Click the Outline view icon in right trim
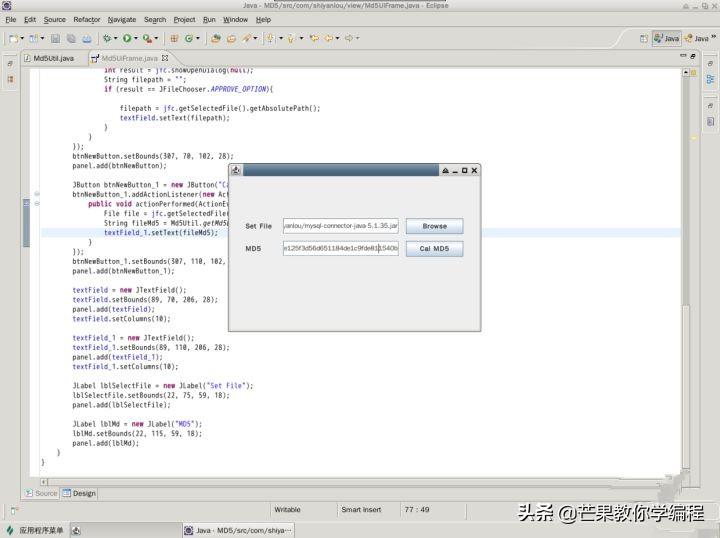Viewport: 720px width, 538px height. pos(710,79)
